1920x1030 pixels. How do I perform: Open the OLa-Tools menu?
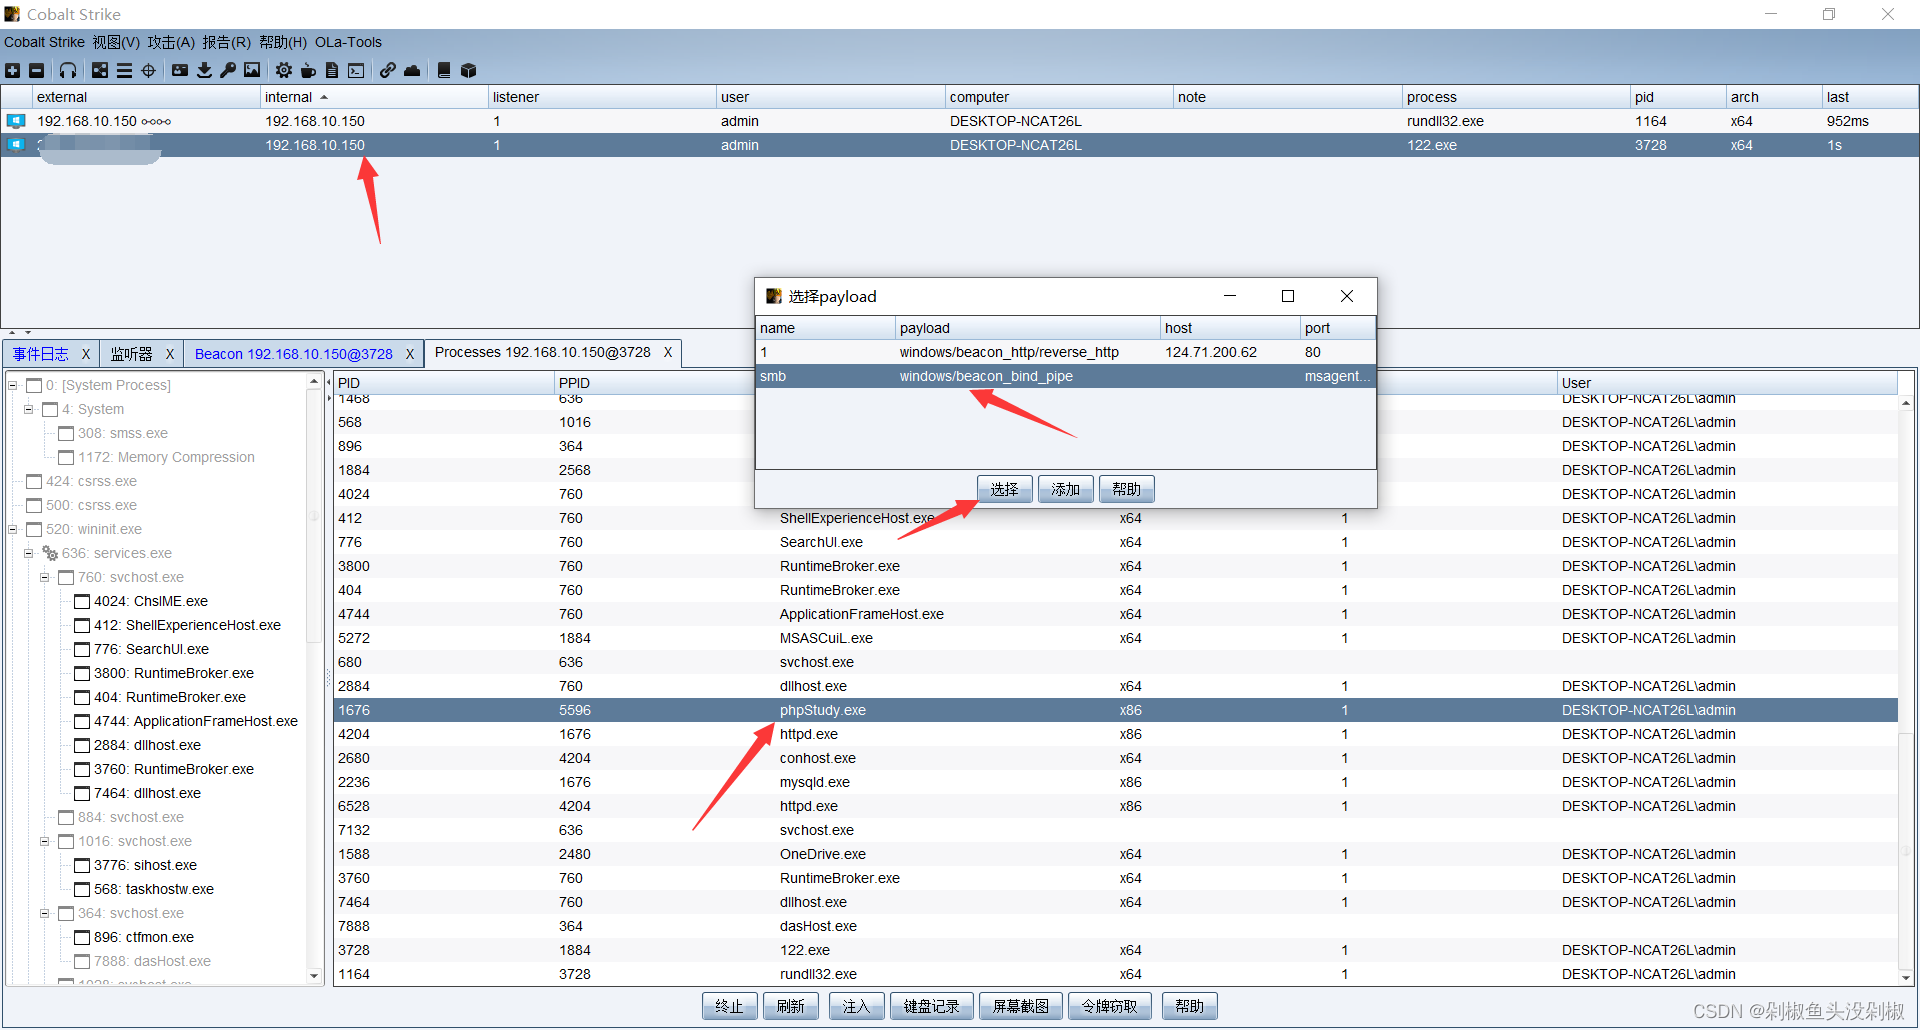(x=348, y=42)
